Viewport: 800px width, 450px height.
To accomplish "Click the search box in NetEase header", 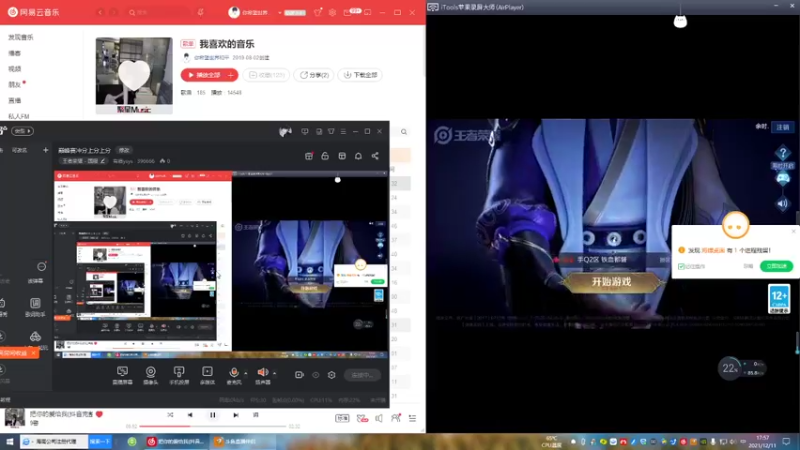I will [158, 12].
